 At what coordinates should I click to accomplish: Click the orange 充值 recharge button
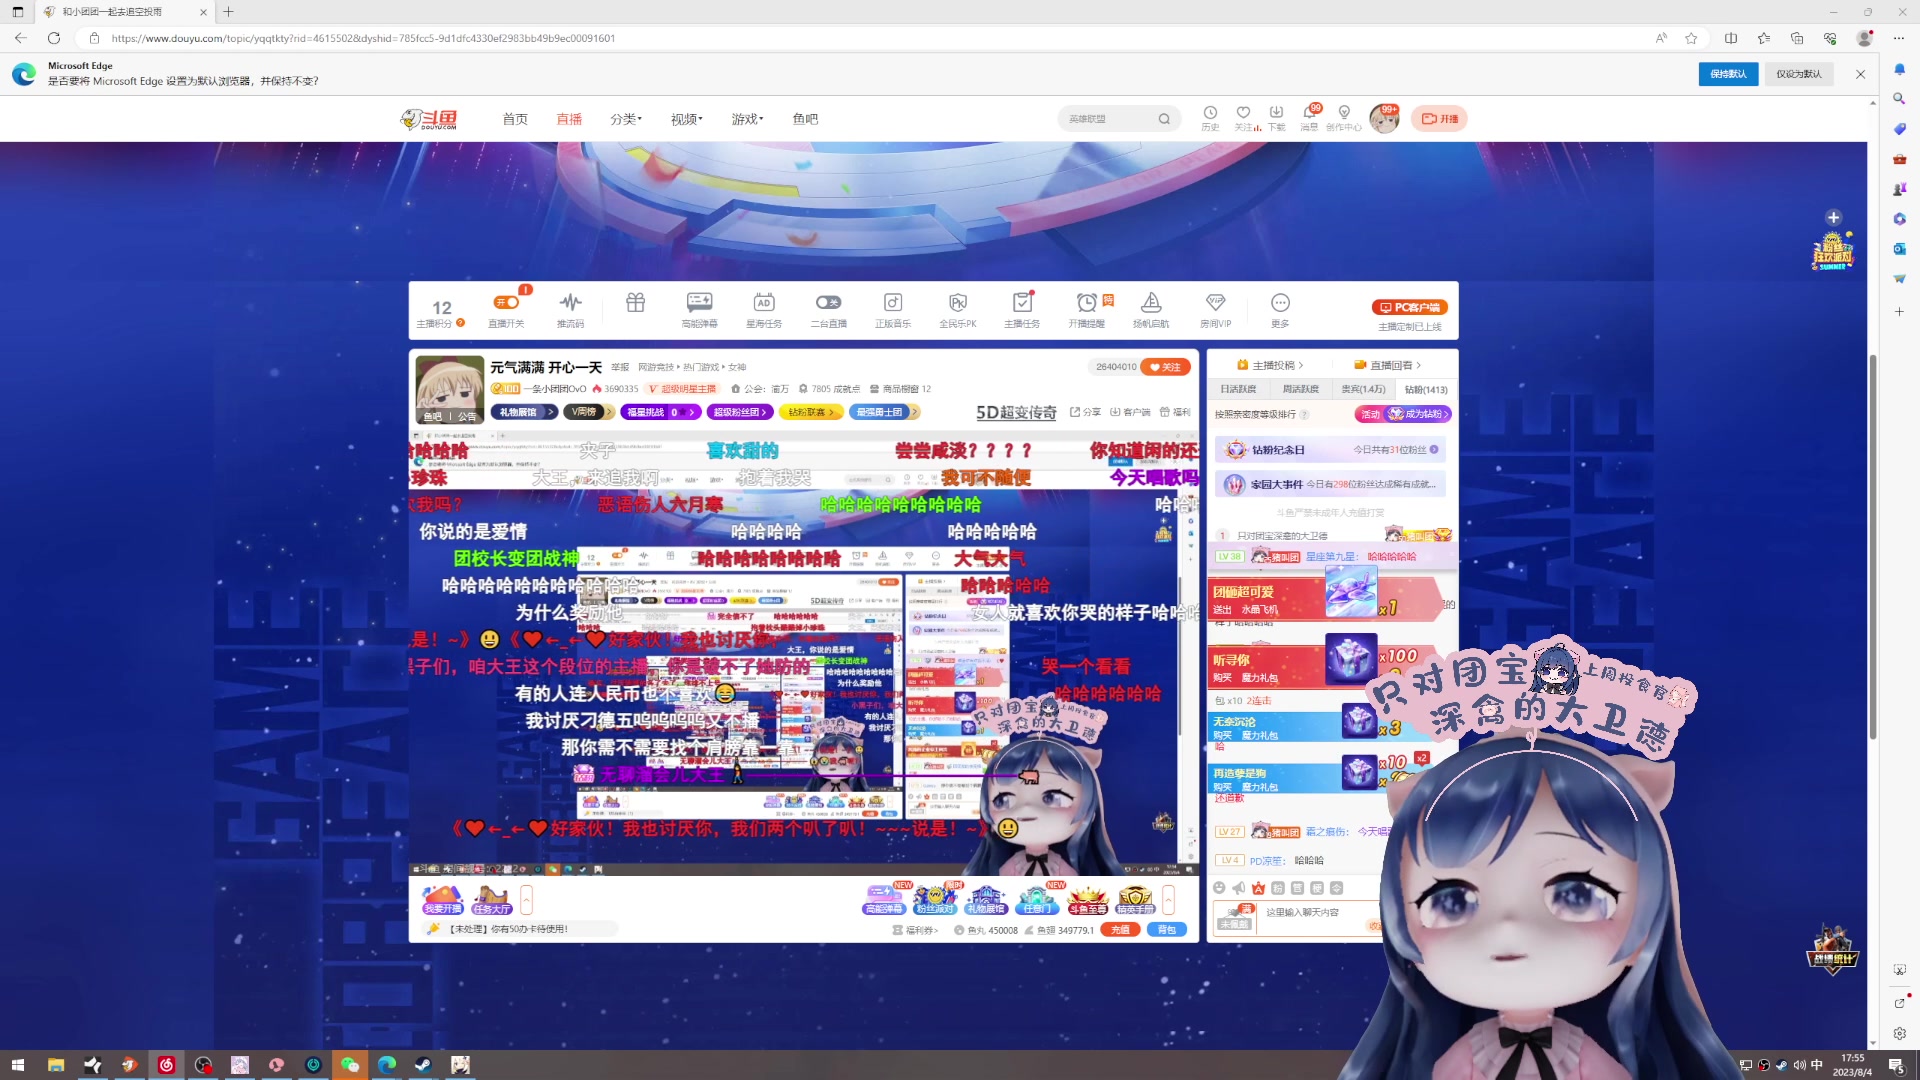tap(1120, 929)
